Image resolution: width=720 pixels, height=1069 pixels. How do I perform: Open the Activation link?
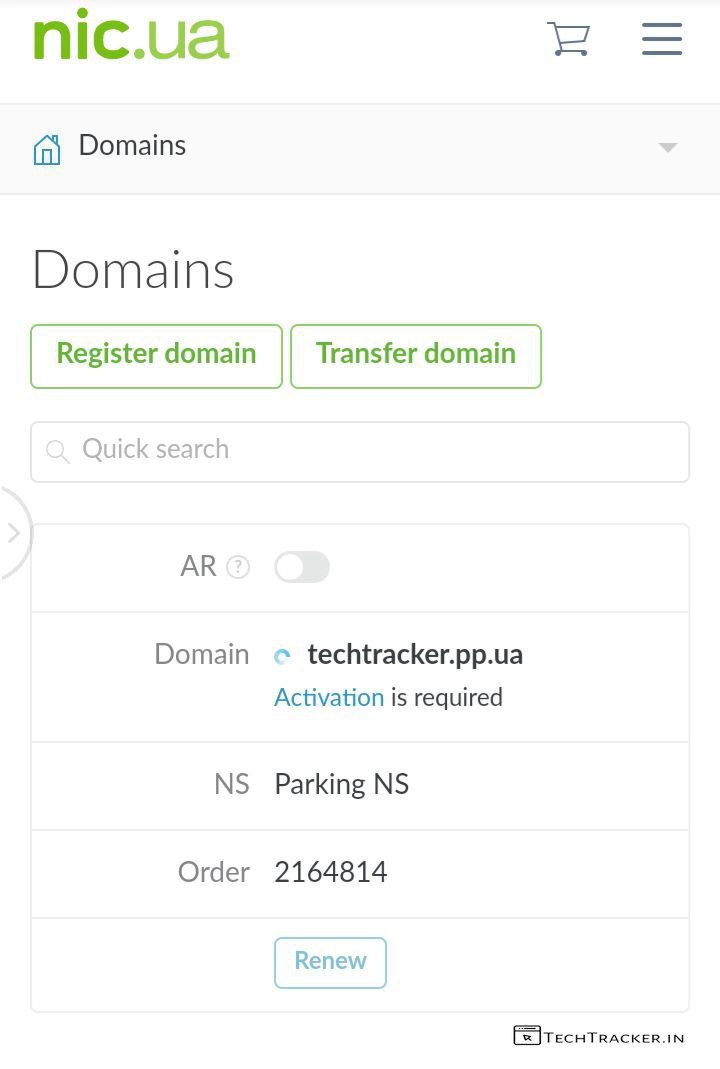329,698
